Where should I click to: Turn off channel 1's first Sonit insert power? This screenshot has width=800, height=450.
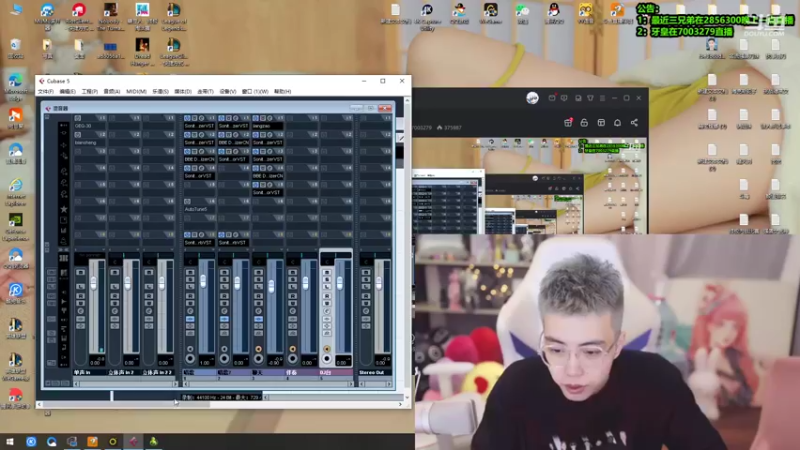(x=187, y=118)
